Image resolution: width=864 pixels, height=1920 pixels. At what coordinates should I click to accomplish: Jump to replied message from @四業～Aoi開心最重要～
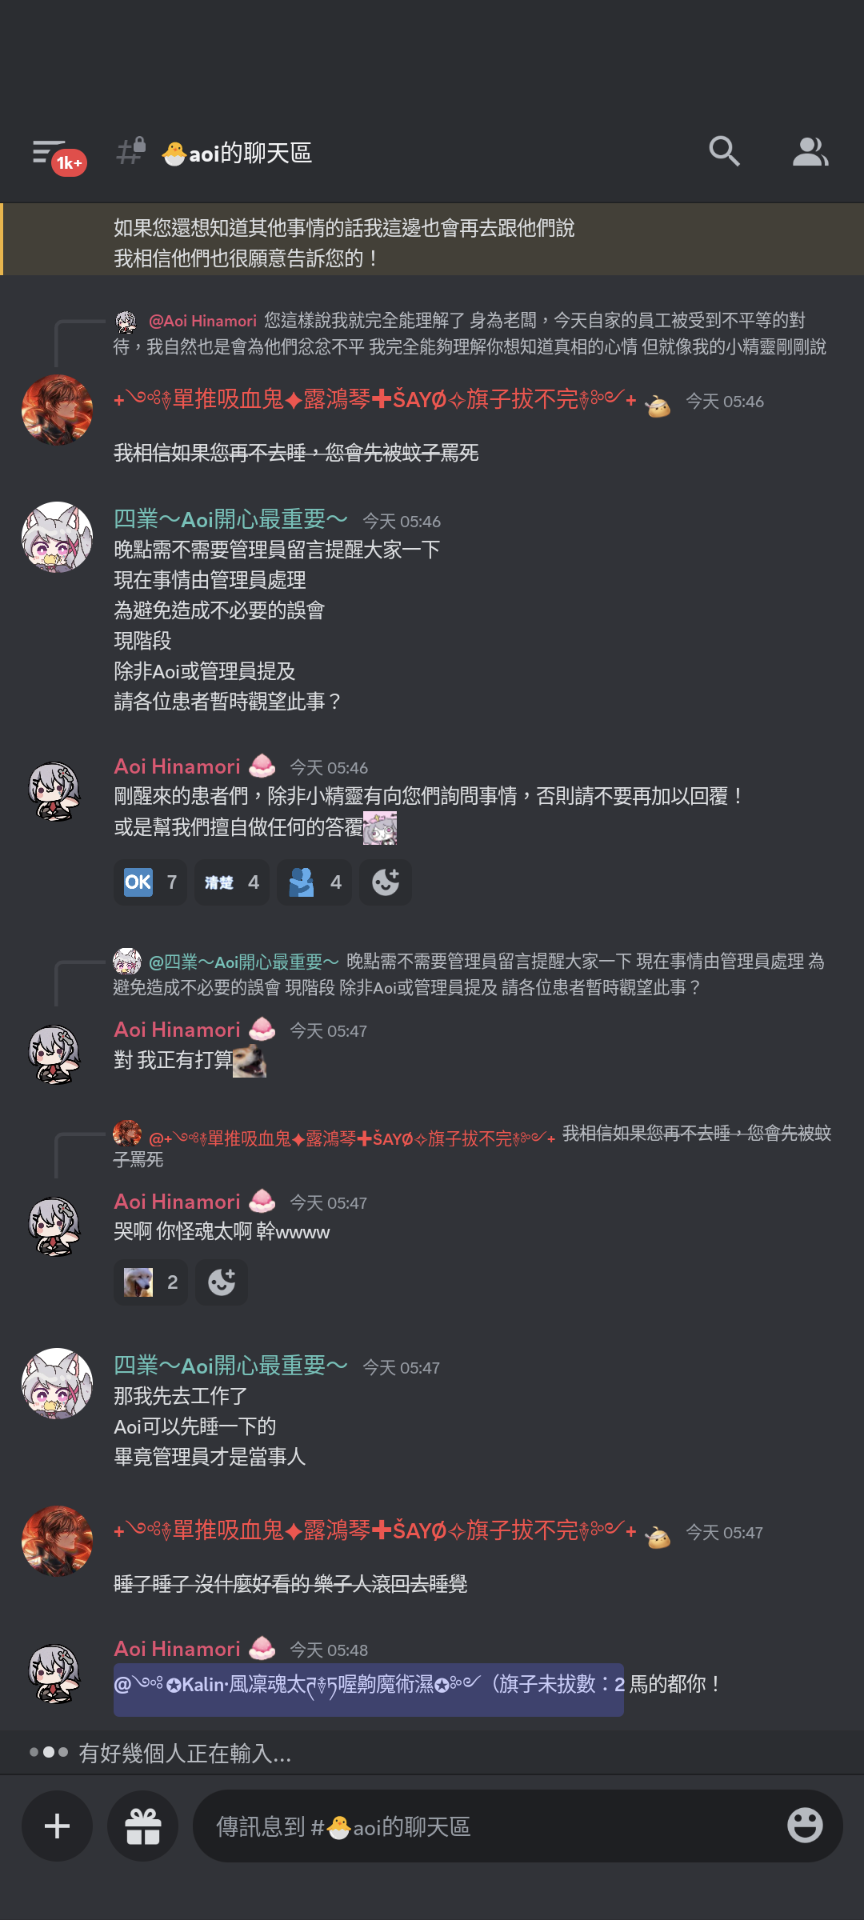point(470,974)
